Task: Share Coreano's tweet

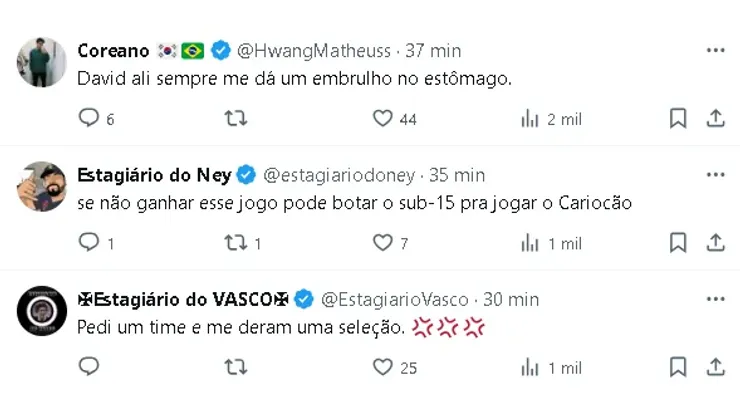Action: point(715,118)
